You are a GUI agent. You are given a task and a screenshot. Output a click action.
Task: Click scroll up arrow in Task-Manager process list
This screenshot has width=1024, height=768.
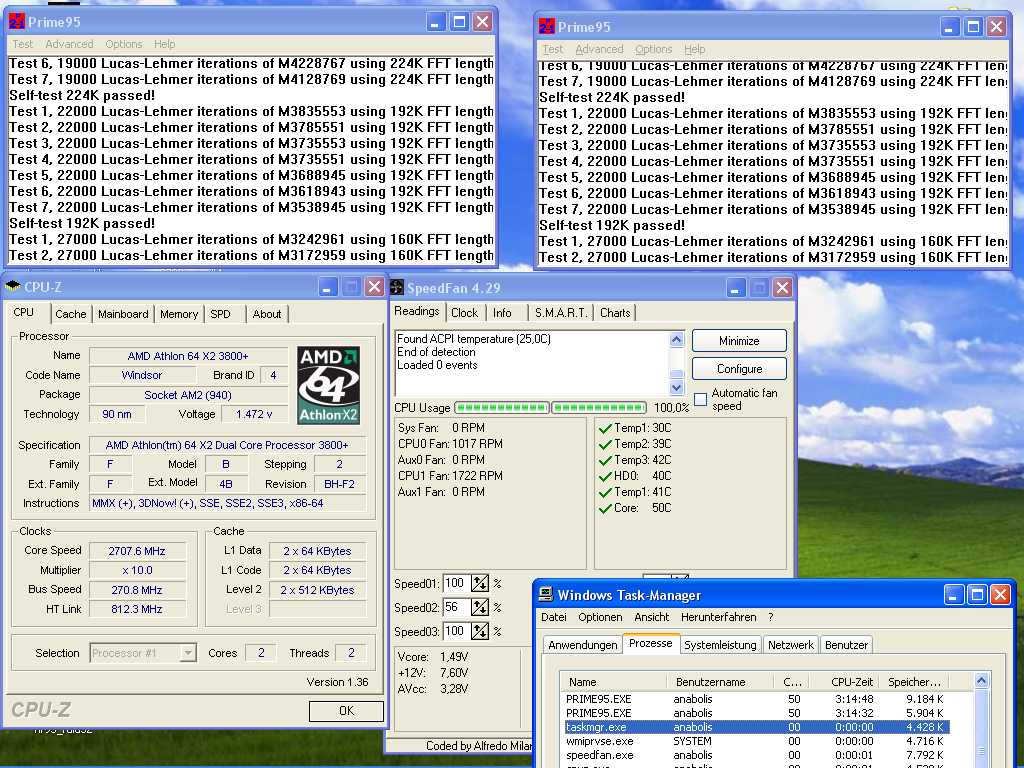tap(981, 681)
